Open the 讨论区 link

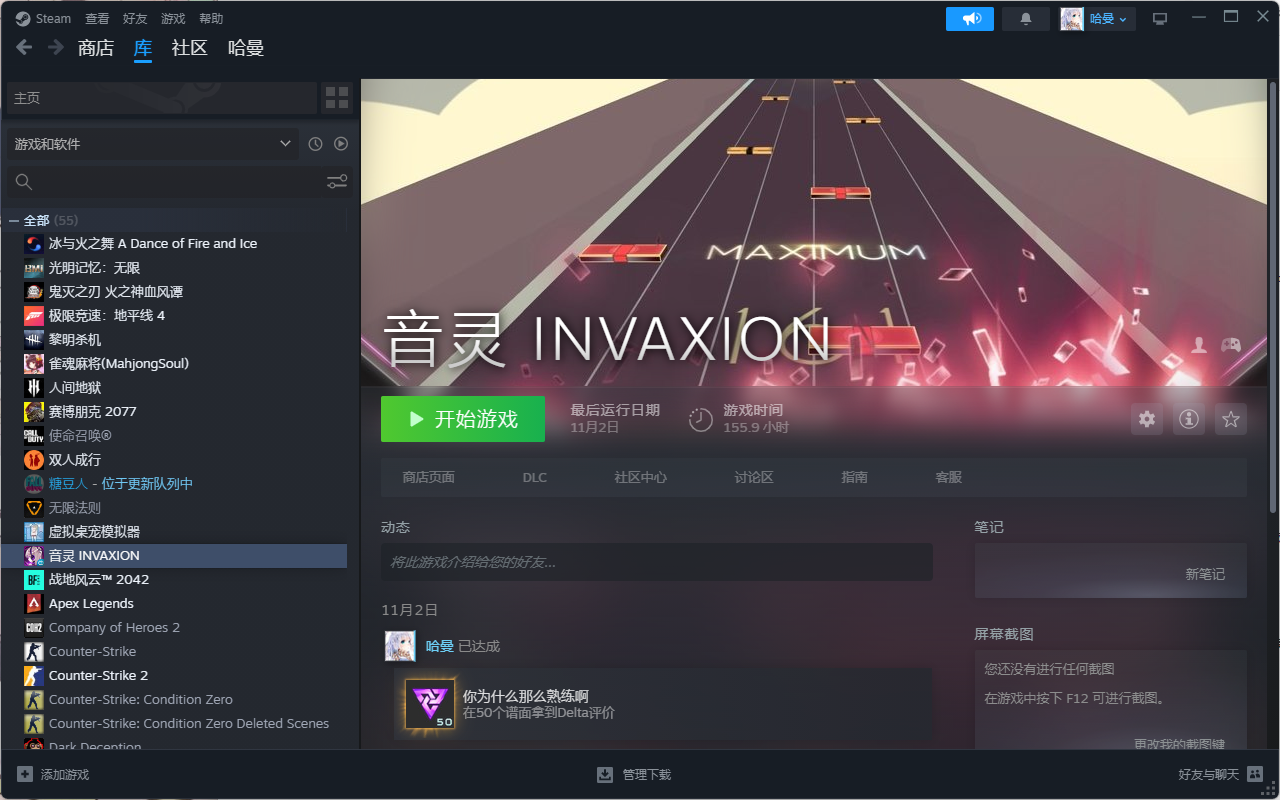pyautogui.click(x=754, y=478)
